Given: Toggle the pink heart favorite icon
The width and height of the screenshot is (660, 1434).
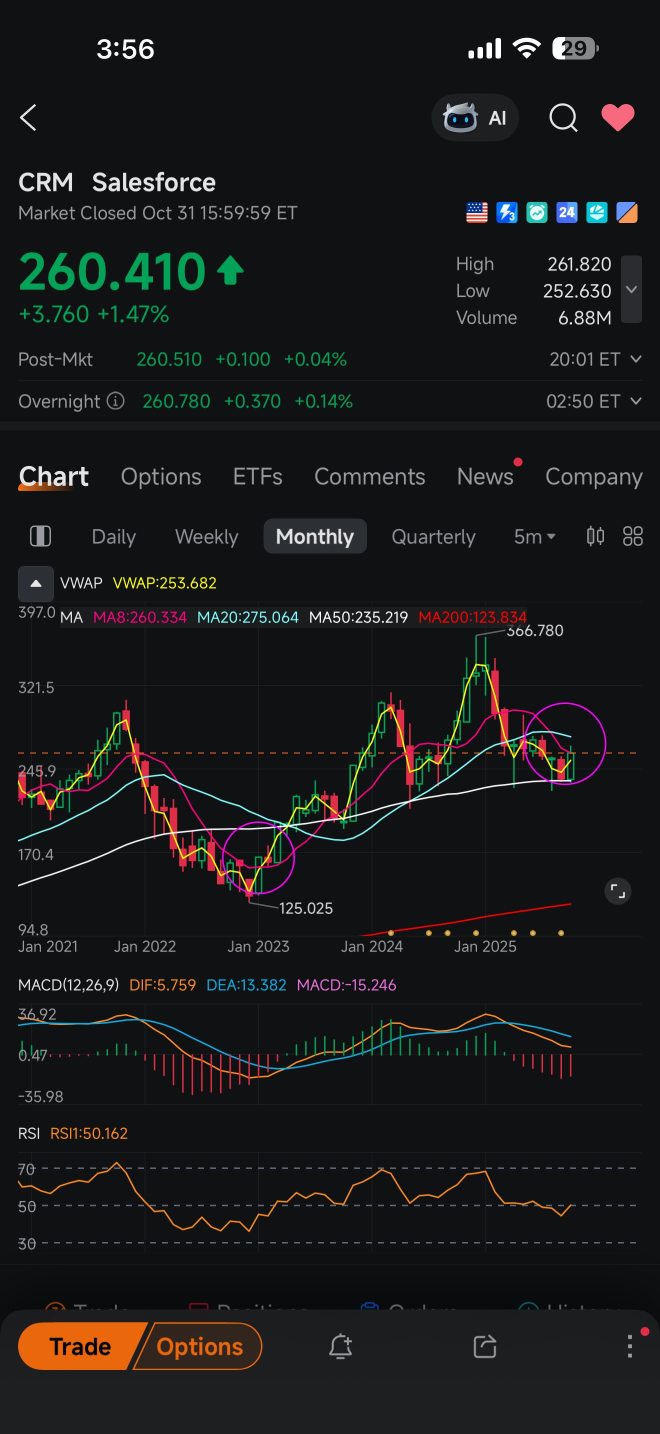Looking at the screenshot, I should coord(618,118).
